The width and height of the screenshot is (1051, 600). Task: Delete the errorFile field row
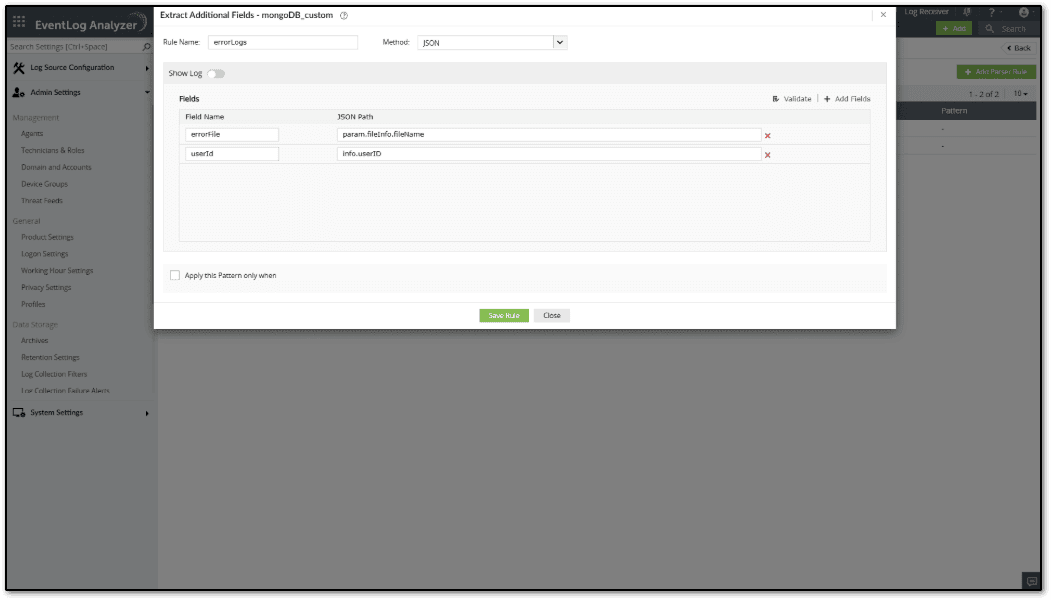(767, 135)
